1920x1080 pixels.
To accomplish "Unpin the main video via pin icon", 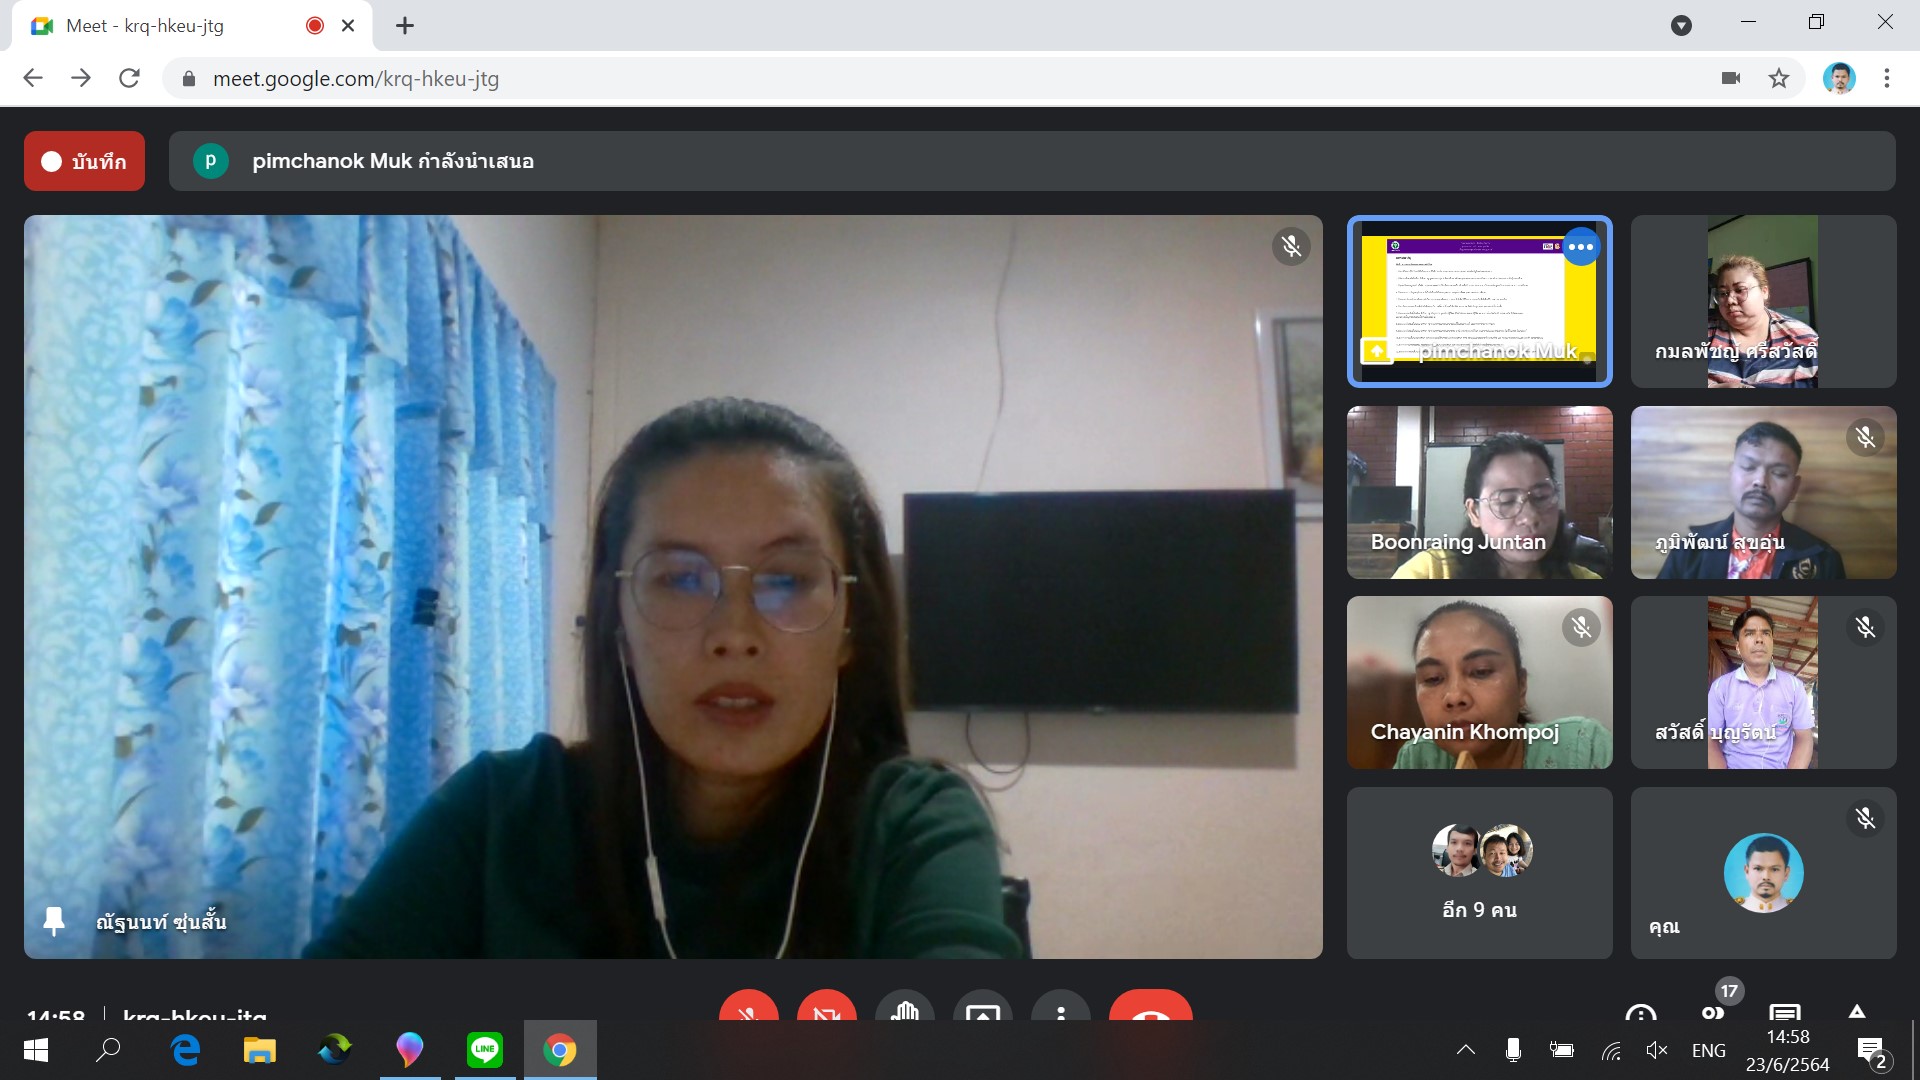I will (54, 921).
